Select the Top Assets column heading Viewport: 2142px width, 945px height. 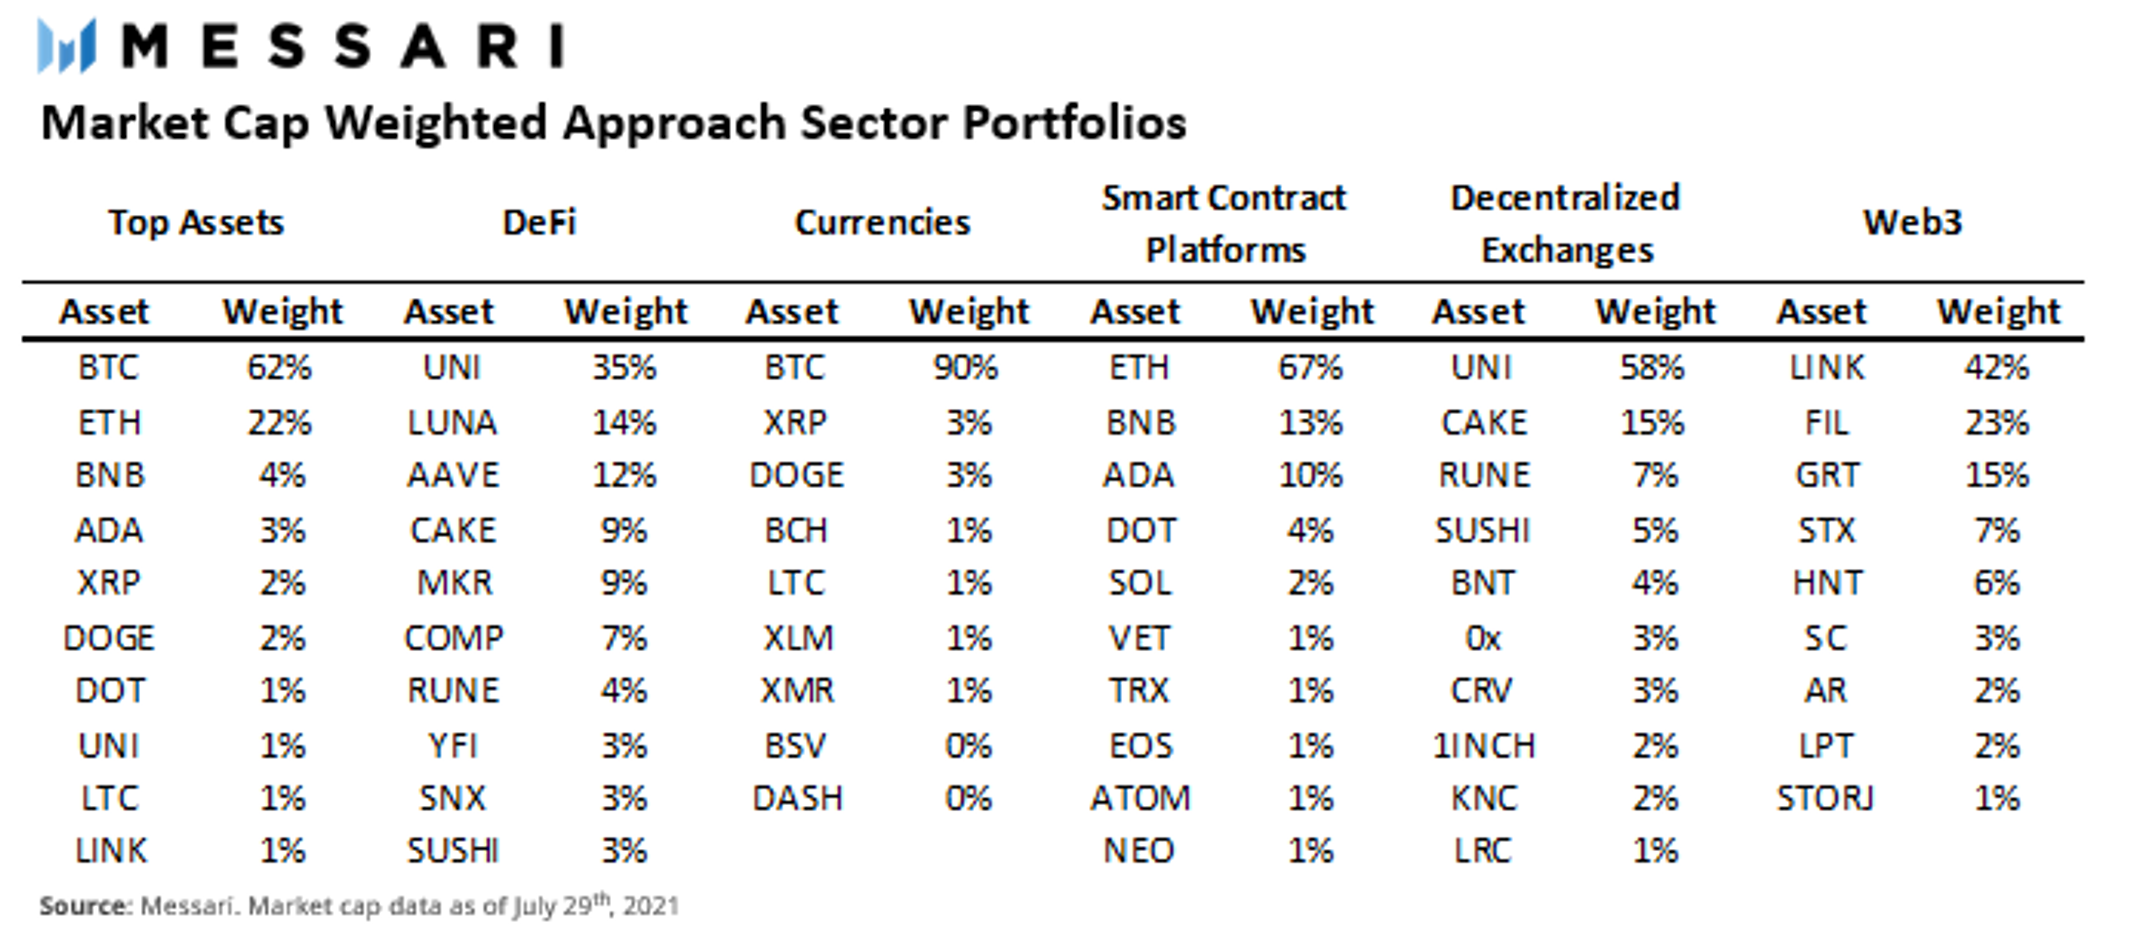tap(196, 223)
